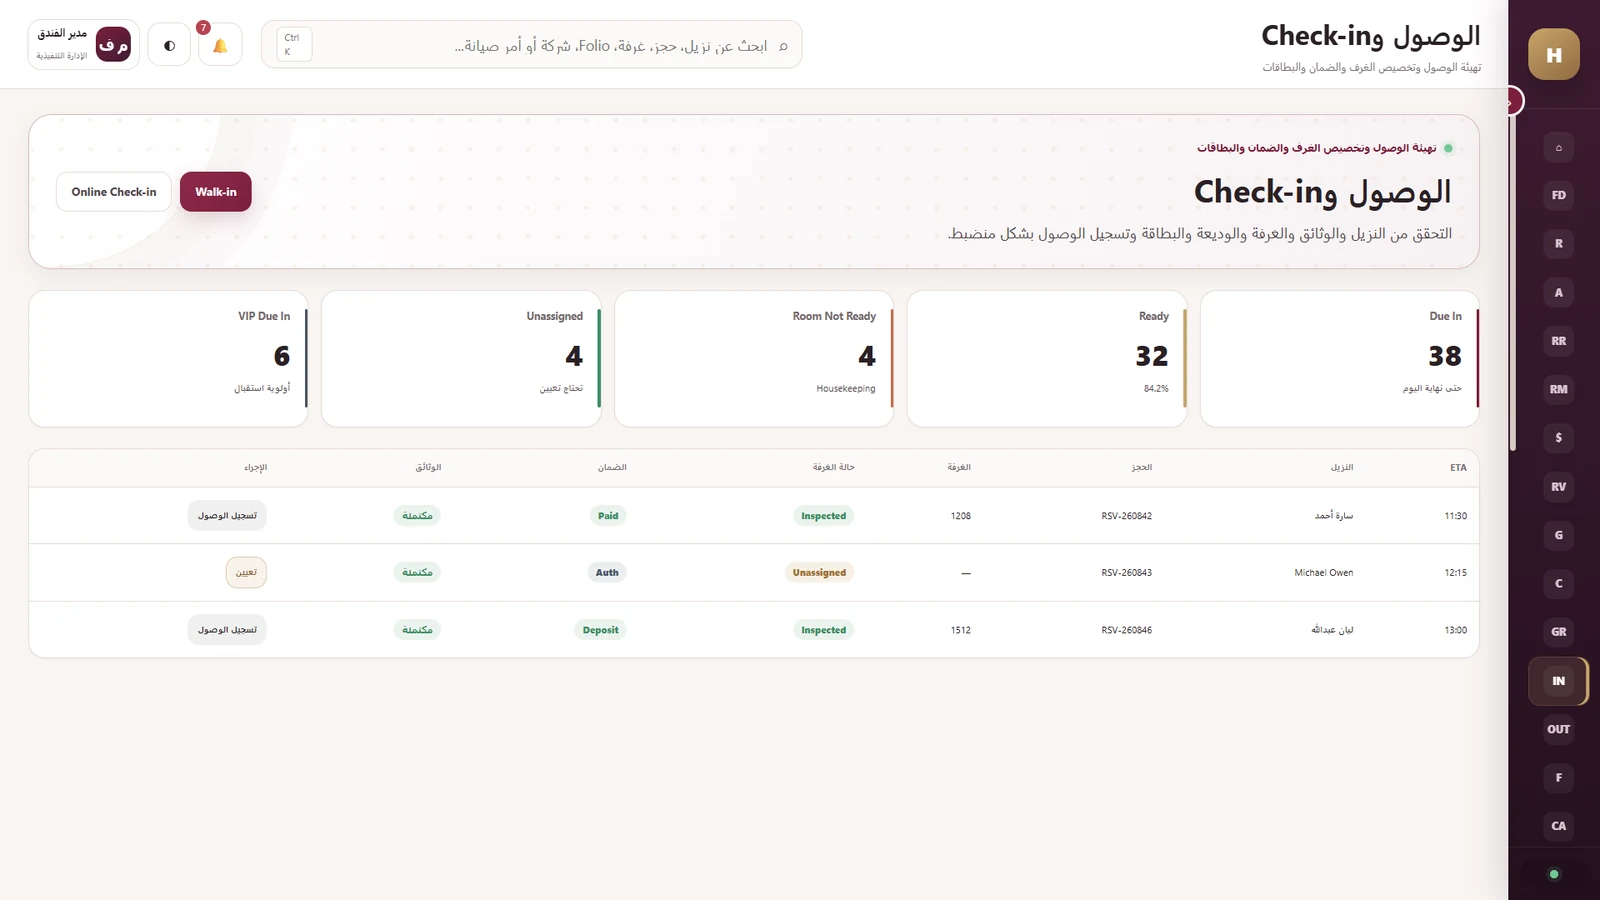The width and height of the screenshot is (1600, 900).
Task: Select the $ sidebar icon
Action: coord(1558,438)
